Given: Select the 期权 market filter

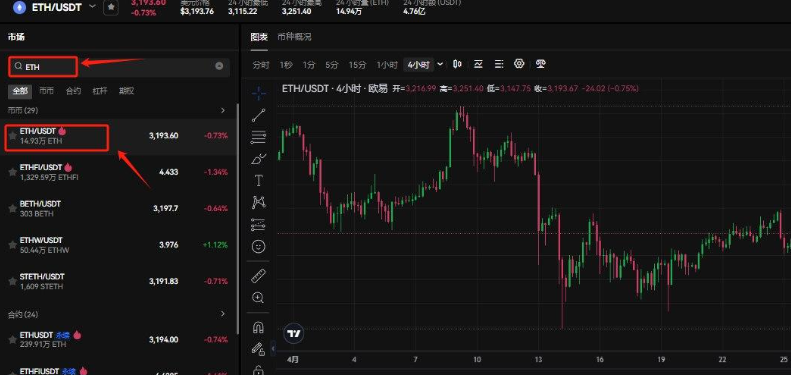Looking at the screenshot, I should coord(127,91).
